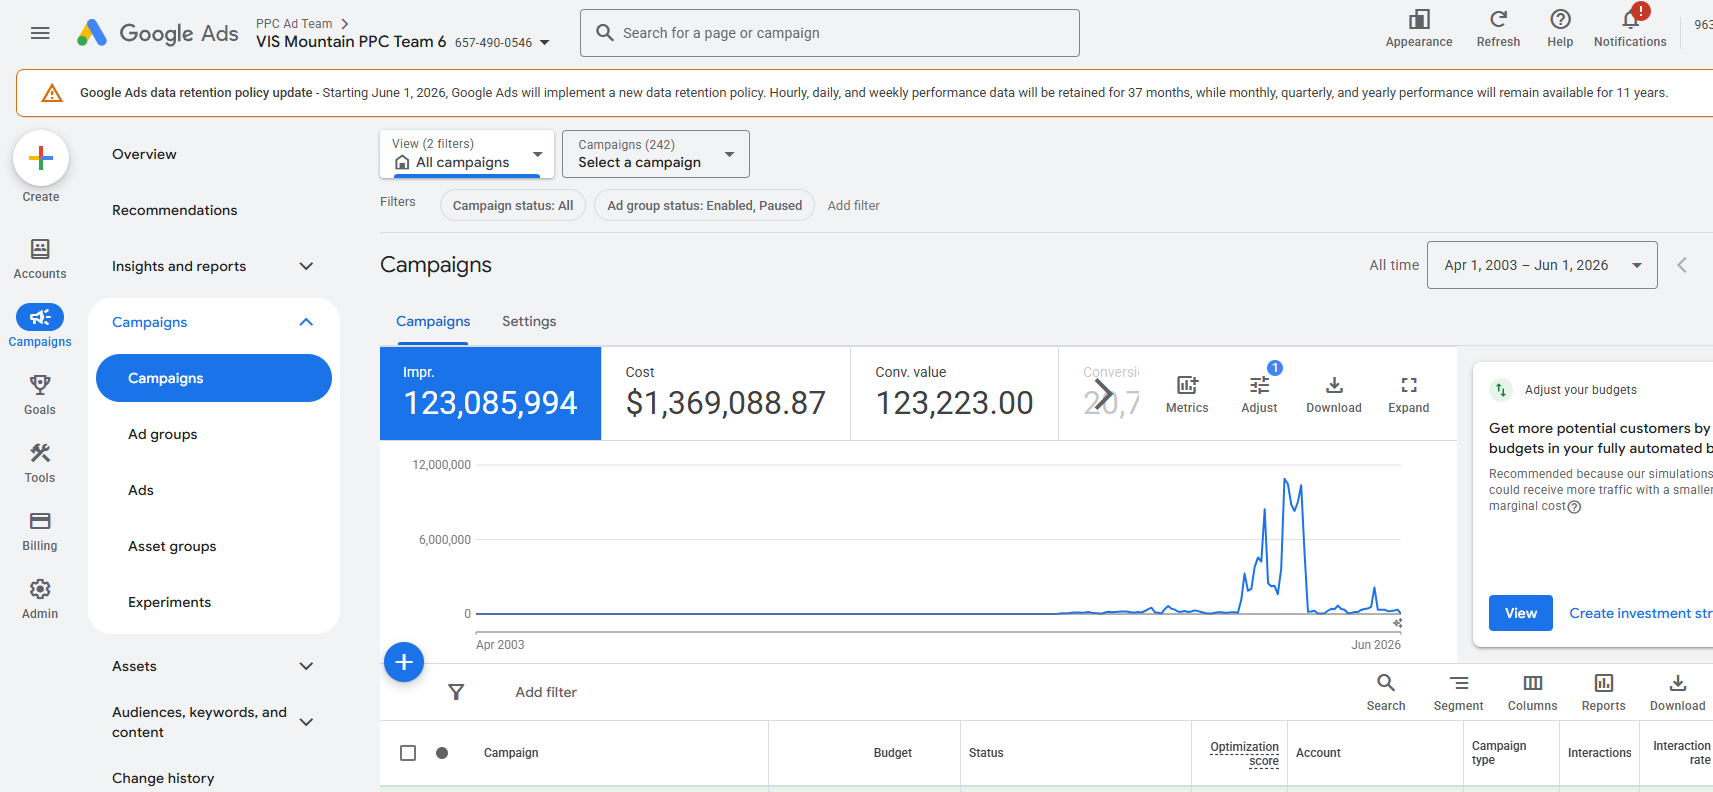Open Segment options for table
Image resolution: width=1713 pixels, height=792 pixels.
click(1458, 692)
